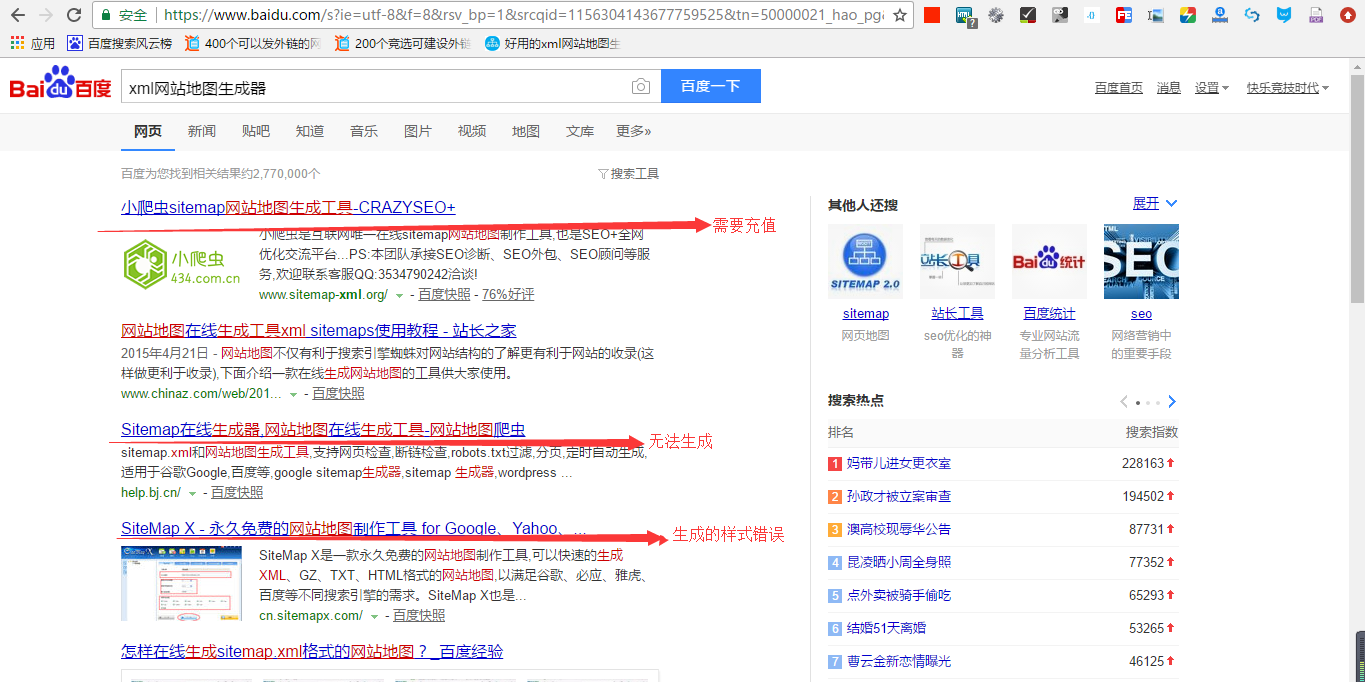The width and height of the screenshot is (1365, 682).
Task: Advance hot search carousel with right arrow
Action: click(x=1172, y=401)
